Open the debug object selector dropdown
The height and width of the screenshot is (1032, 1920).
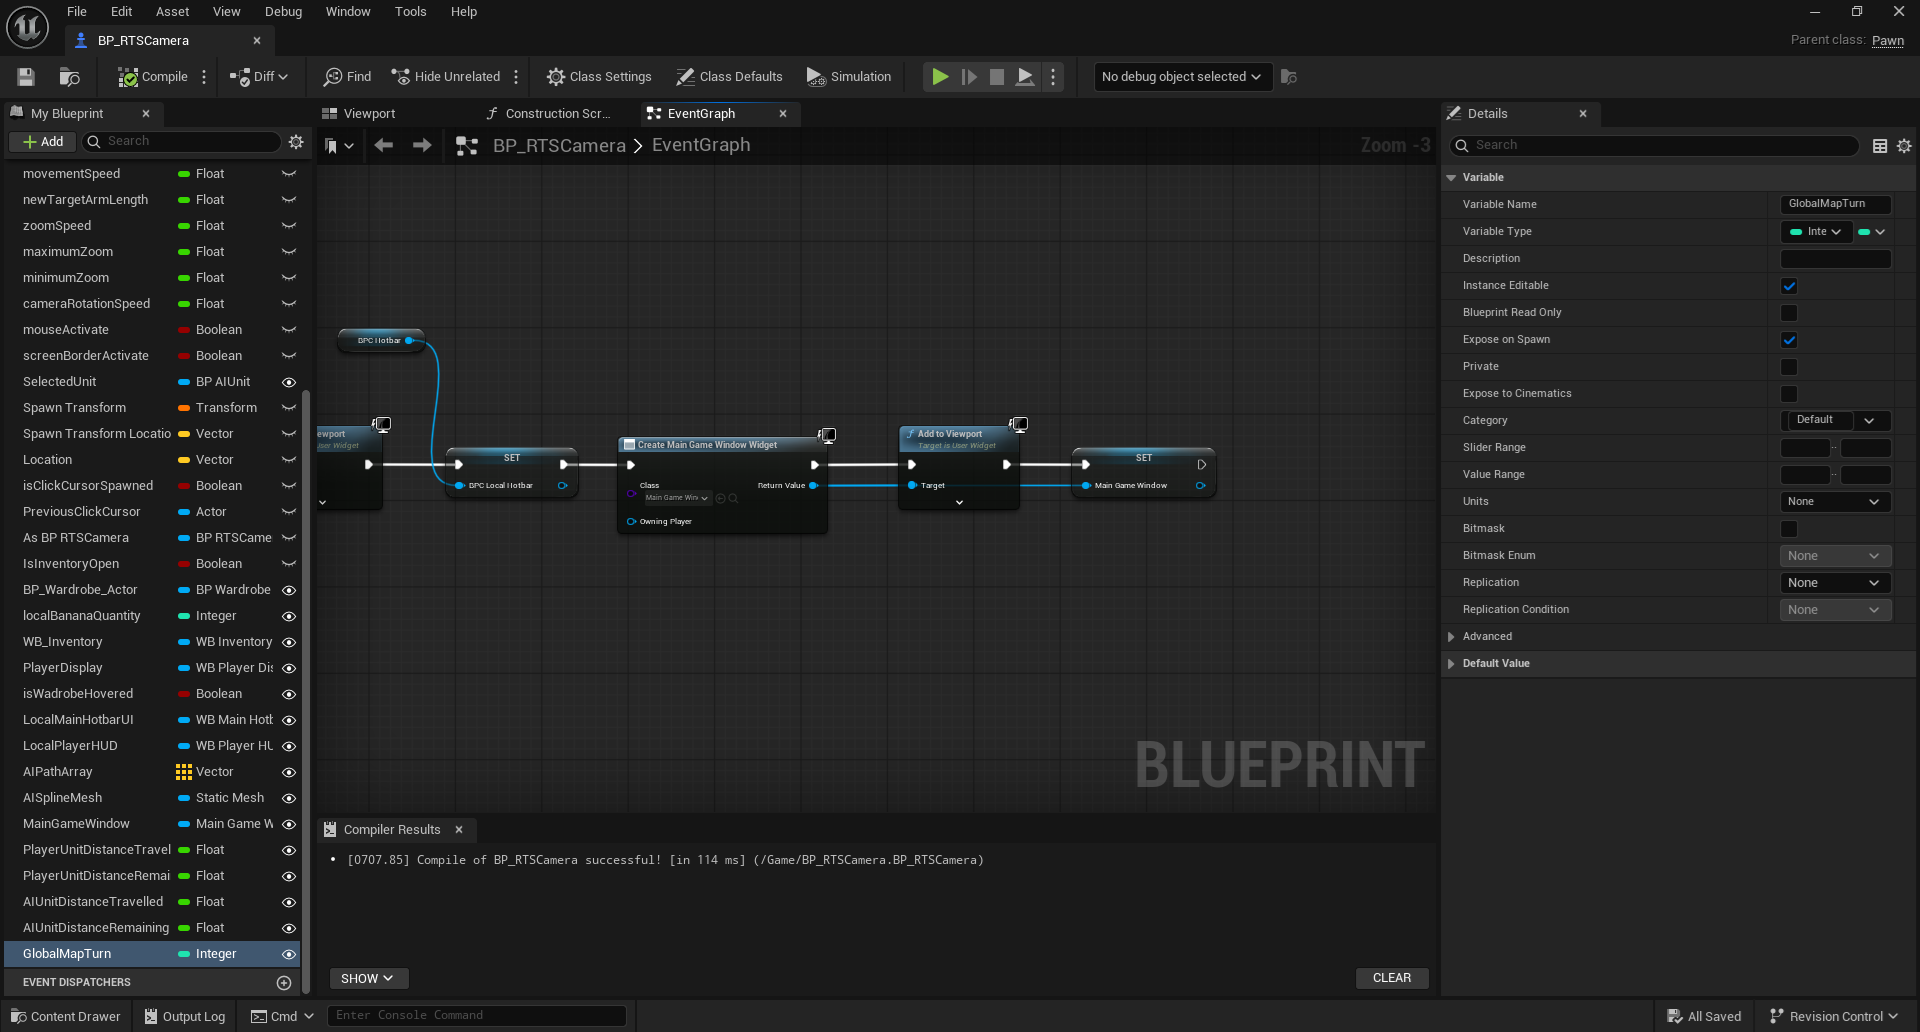coord(1182,77)
